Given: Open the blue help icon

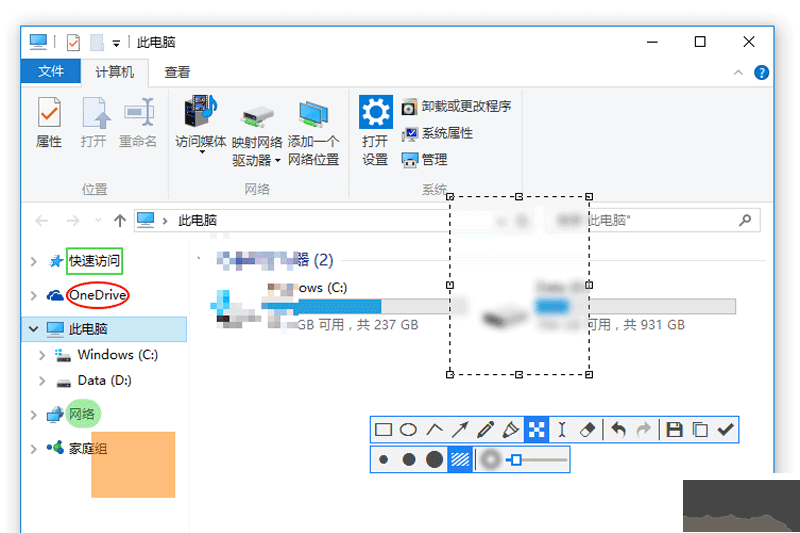Looking at the screenshot, I should pyautogui.click(x=761, y=72).
